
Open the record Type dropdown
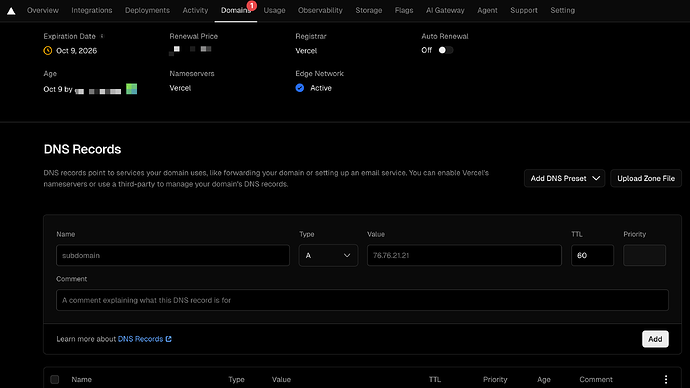[x=328, y=255]
